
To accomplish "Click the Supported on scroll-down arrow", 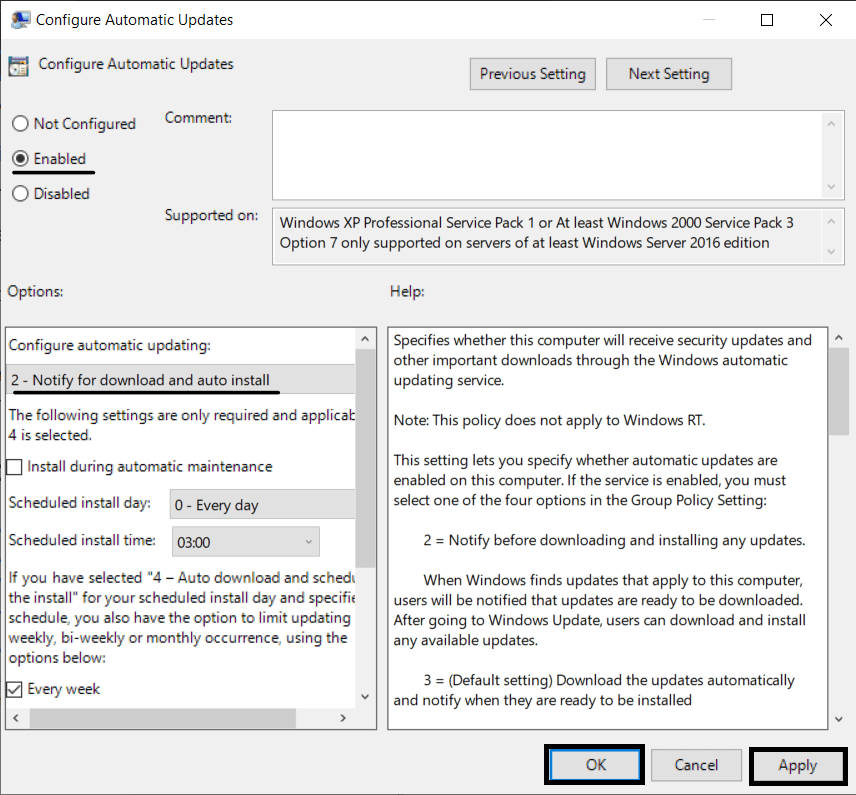I will coord(831,252).
